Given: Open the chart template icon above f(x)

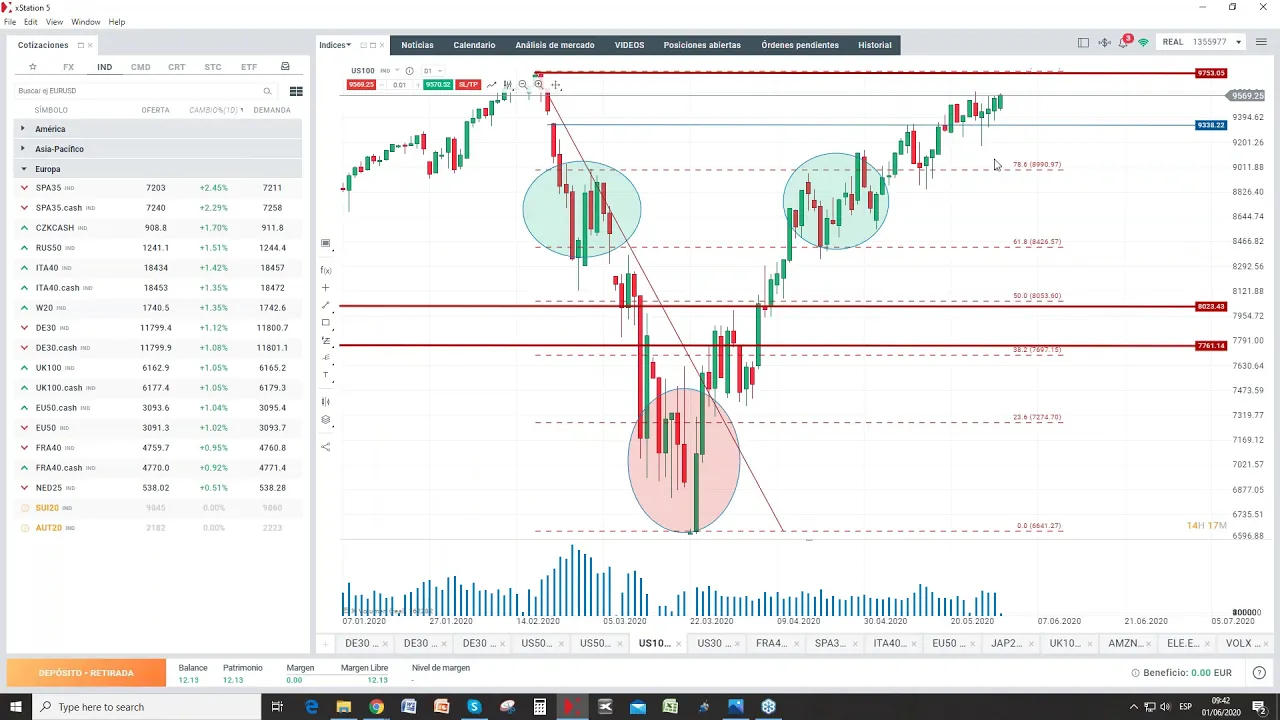Looking at the screenshot, I should point(325,243).
